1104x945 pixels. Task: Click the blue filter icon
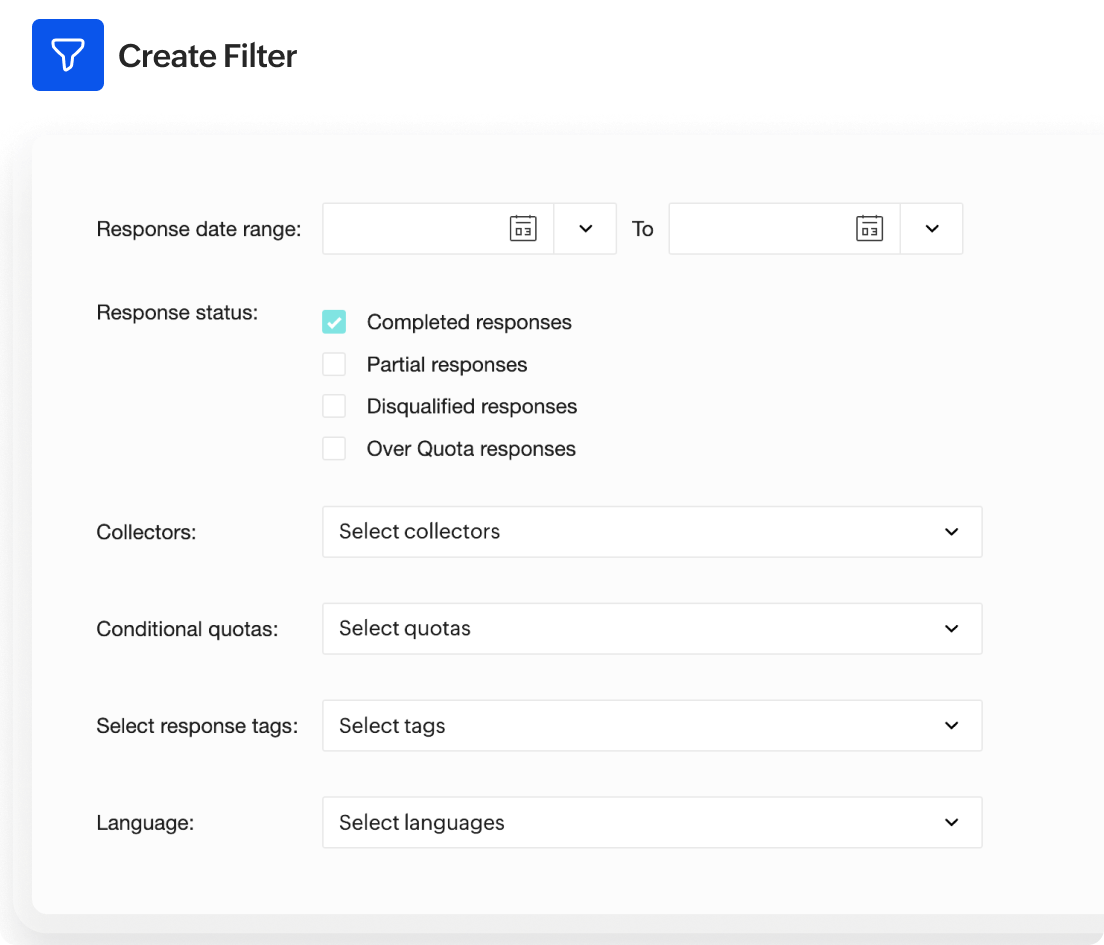67,55
